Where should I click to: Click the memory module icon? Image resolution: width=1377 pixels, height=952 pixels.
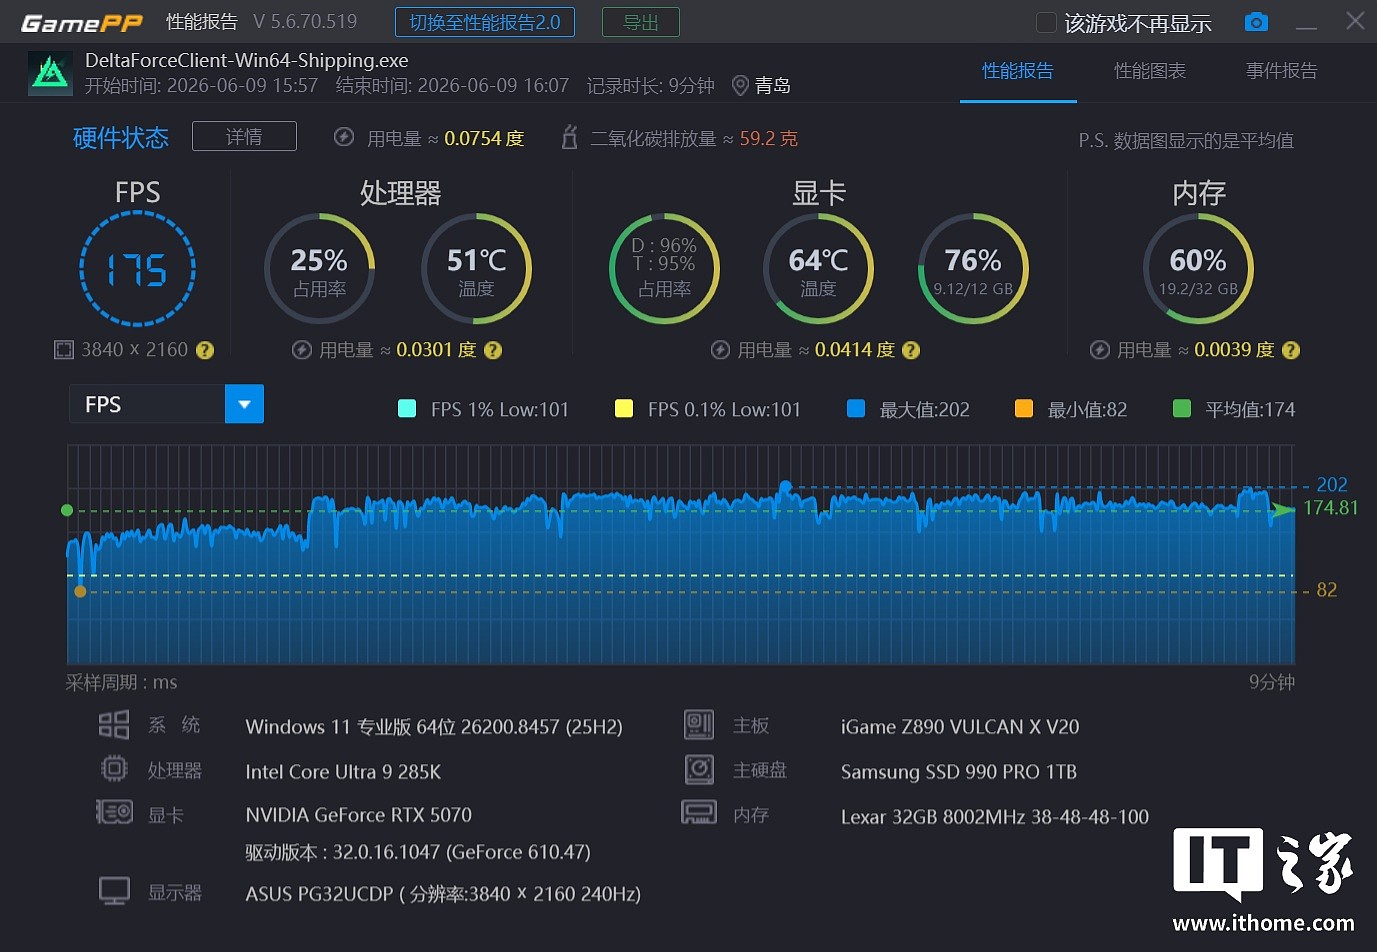(x=699, y=812)
